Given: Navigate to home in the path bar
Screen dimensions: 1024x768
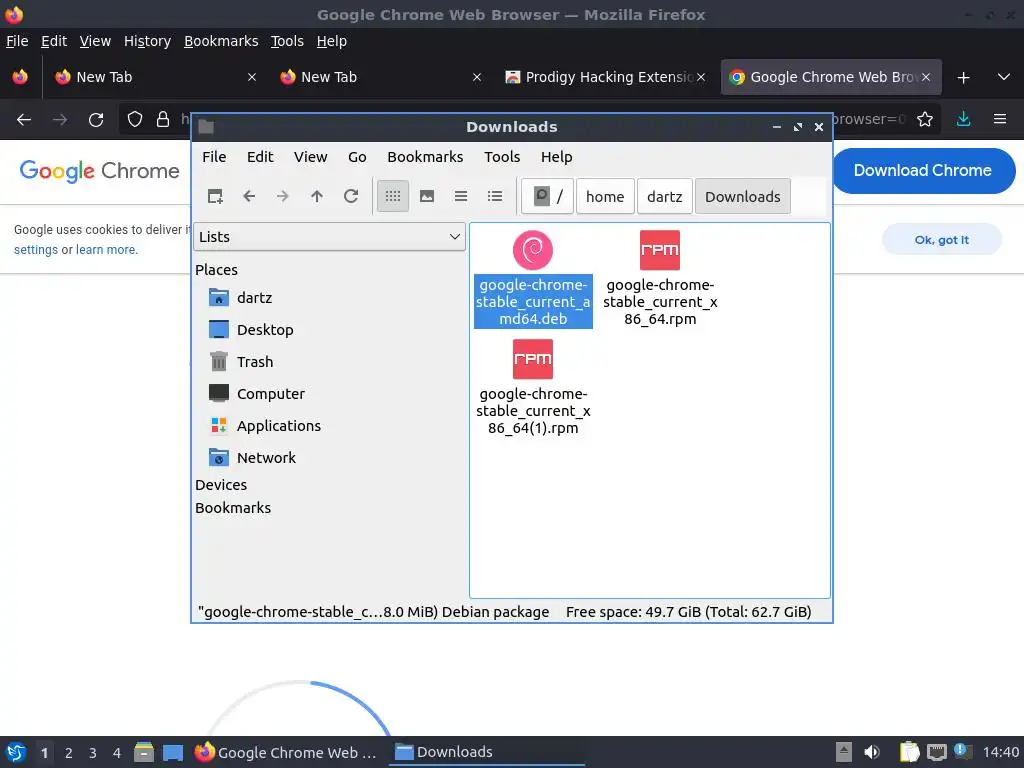Looking at the screenshot, I should coord(605,196).
